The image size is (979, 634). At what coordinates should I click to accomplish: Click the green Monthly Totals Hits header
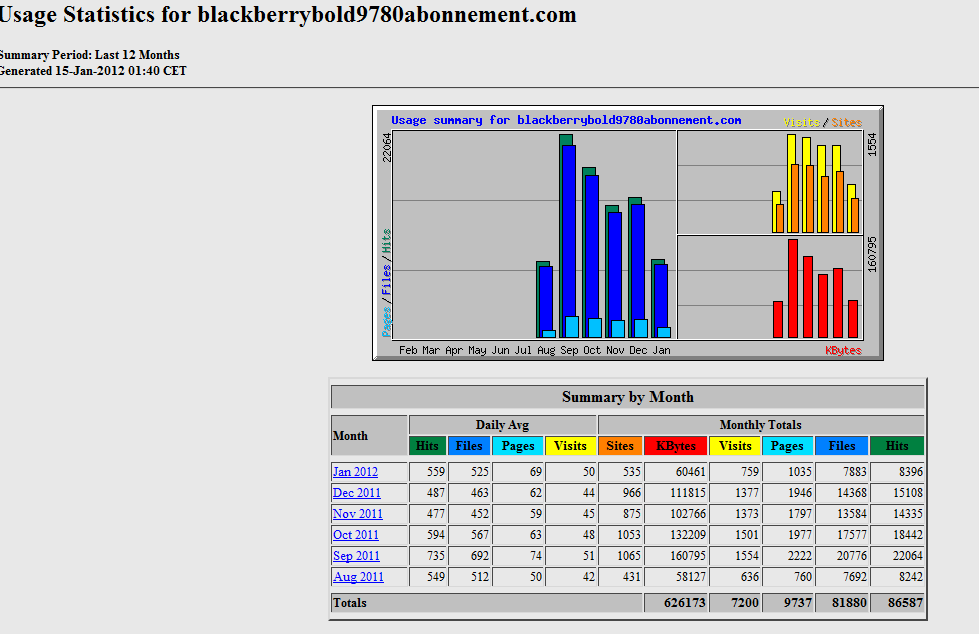(897, 445)
